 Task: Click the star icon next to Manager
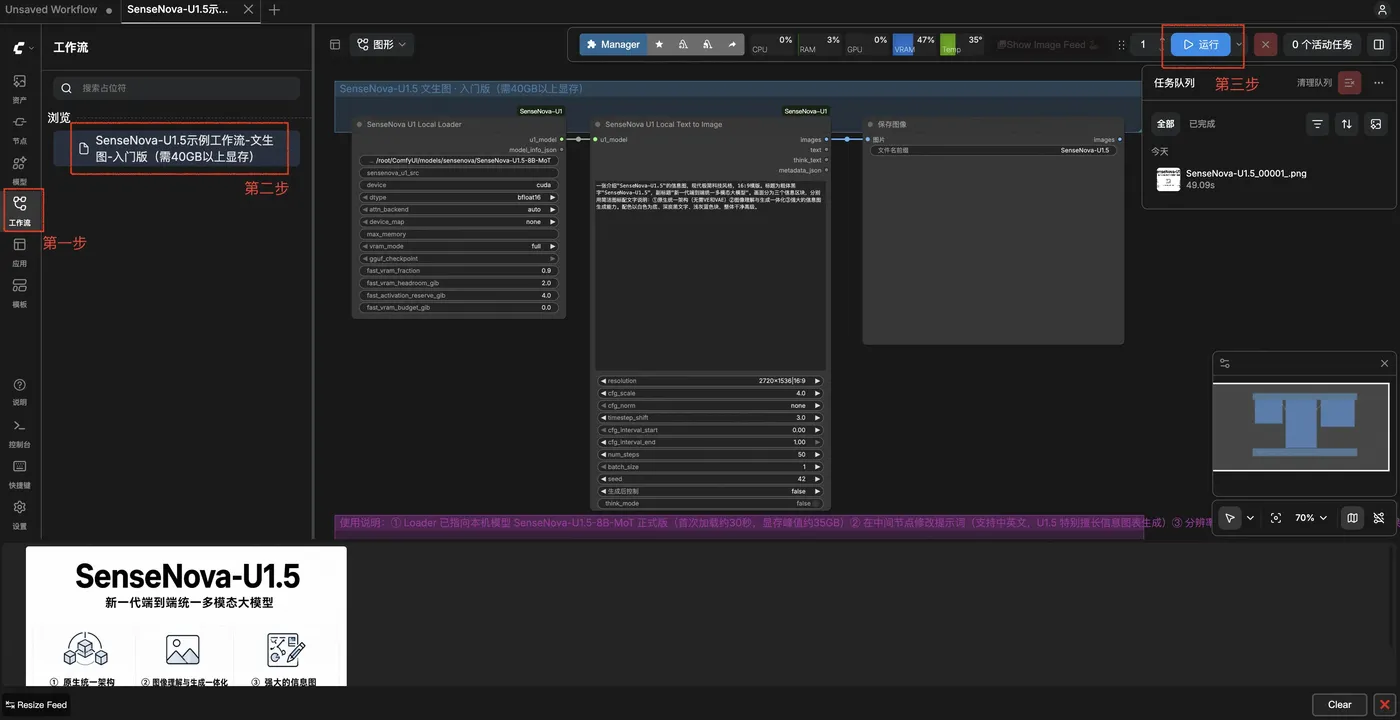point(659,45)
